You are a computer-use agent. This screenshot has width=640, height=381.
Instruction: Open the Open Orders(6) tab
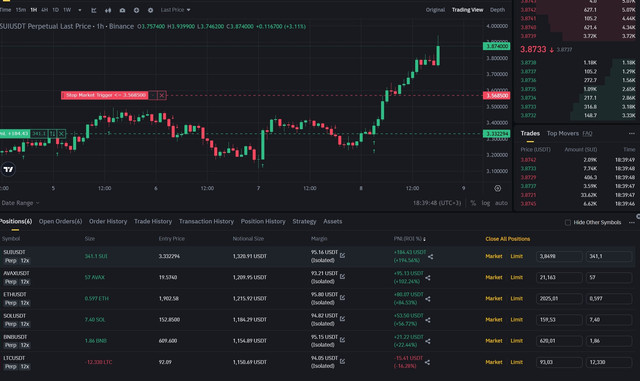pyautogui.click(x=60, y=221)
